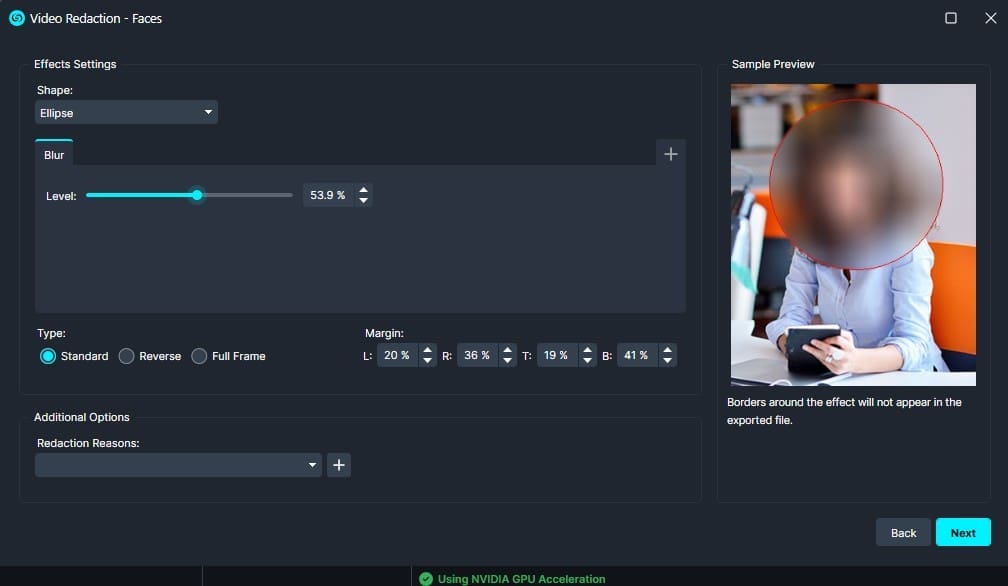Select the Standard redaction type
The image size is (1008, 586).
click(48, 356)
